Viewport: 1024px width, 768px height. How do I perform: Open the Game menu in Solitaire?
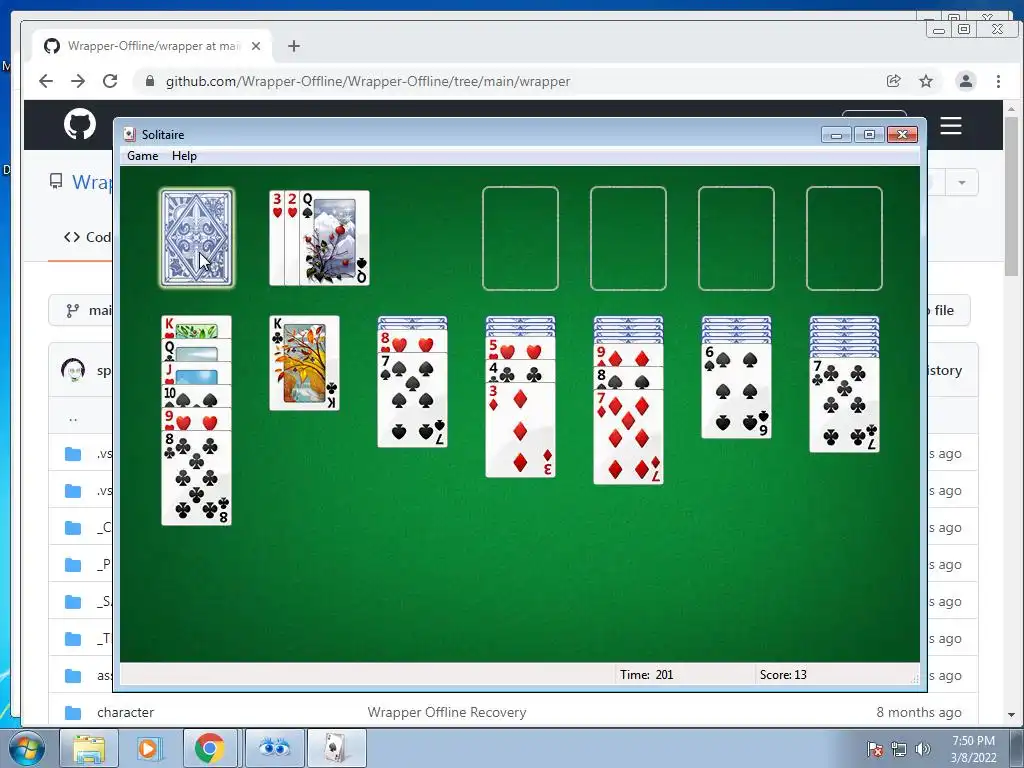click(142, 156)
